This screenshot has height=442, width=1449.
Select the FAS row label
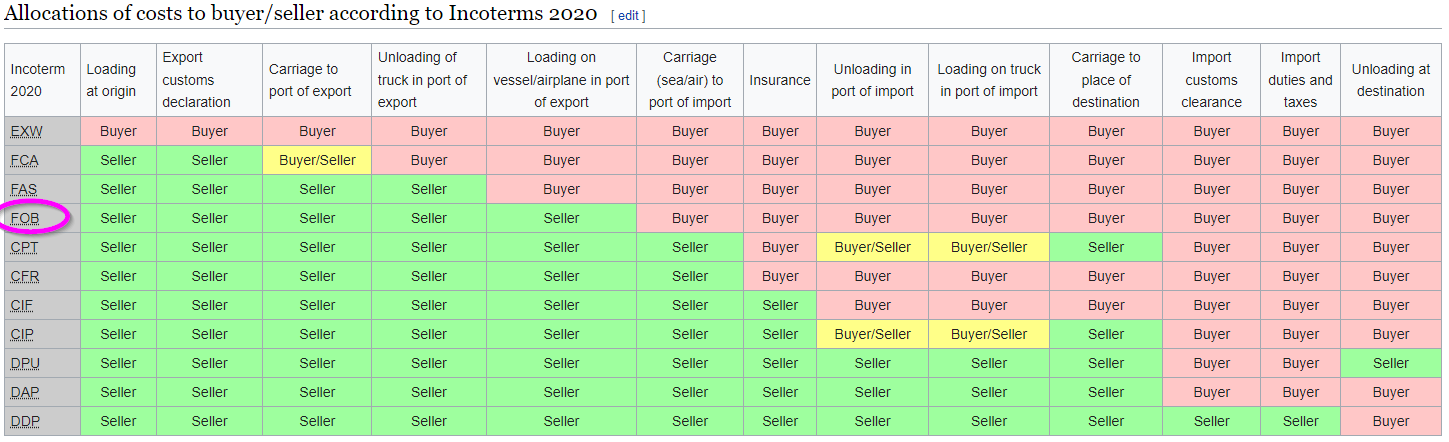(x=25, y=189)
